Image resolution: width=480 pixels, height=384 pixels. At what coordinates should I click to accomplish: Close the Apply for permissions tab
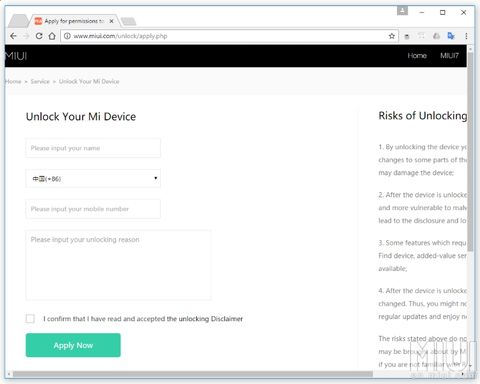pos(111,21)
